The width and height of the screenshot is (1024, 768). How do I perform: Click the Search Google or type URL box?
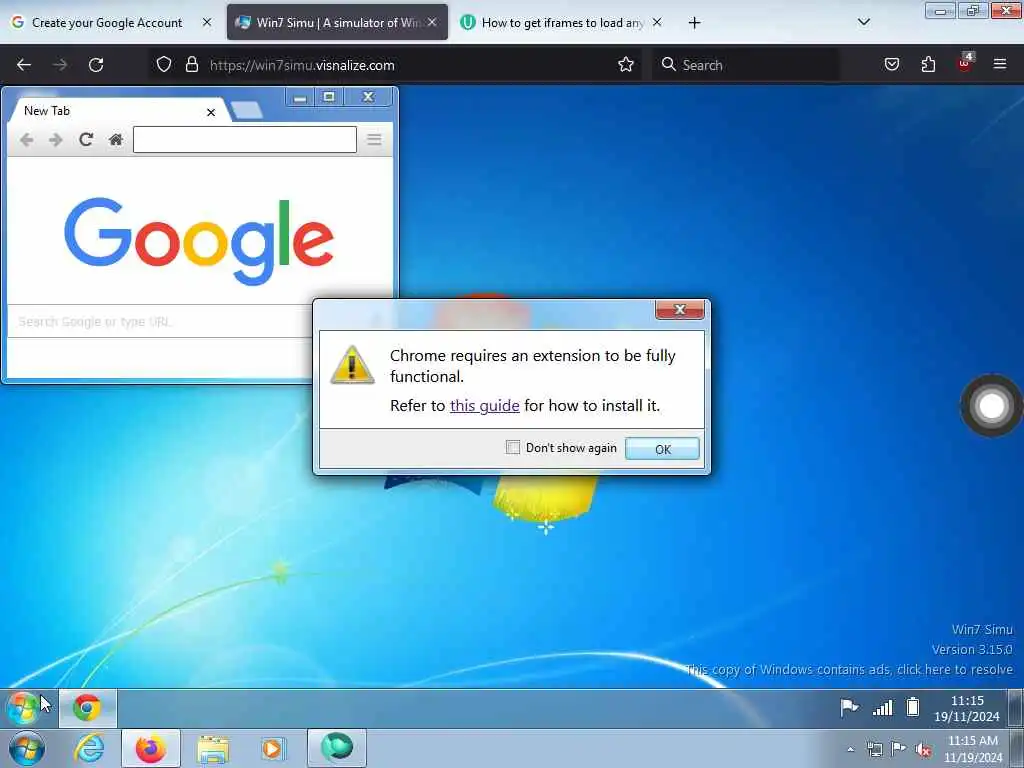point(159,321)
